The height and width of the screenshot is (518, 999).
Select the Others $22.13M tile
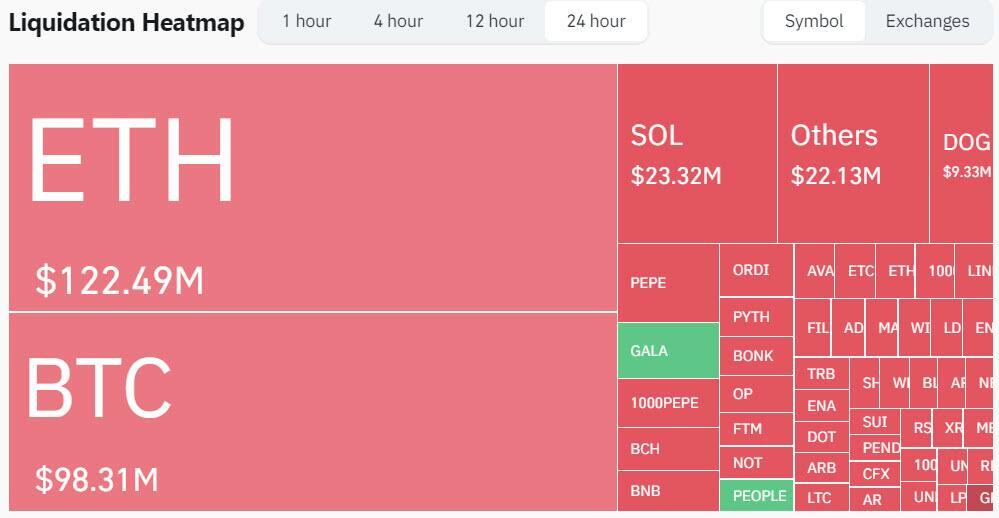coord(853,153)
